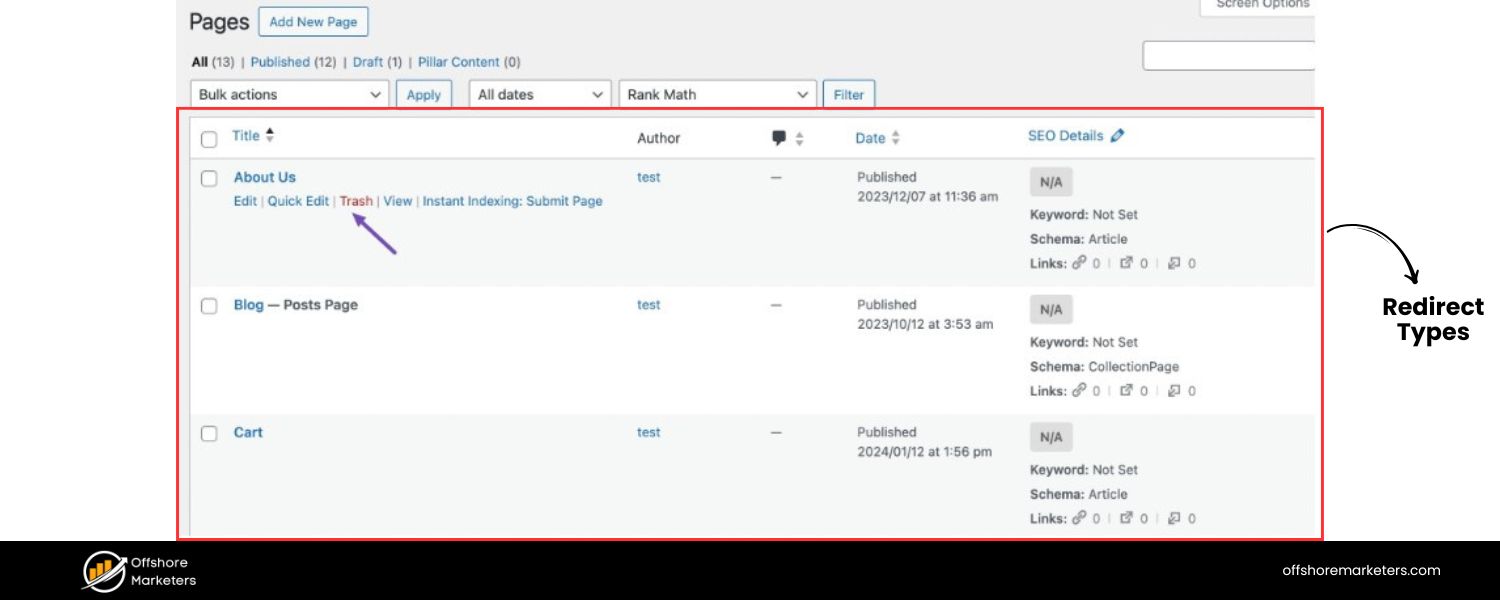Click the N/A SEO score badge for Cart
The width and height of the screenshot is (1500, 600).
[1051, 437]
